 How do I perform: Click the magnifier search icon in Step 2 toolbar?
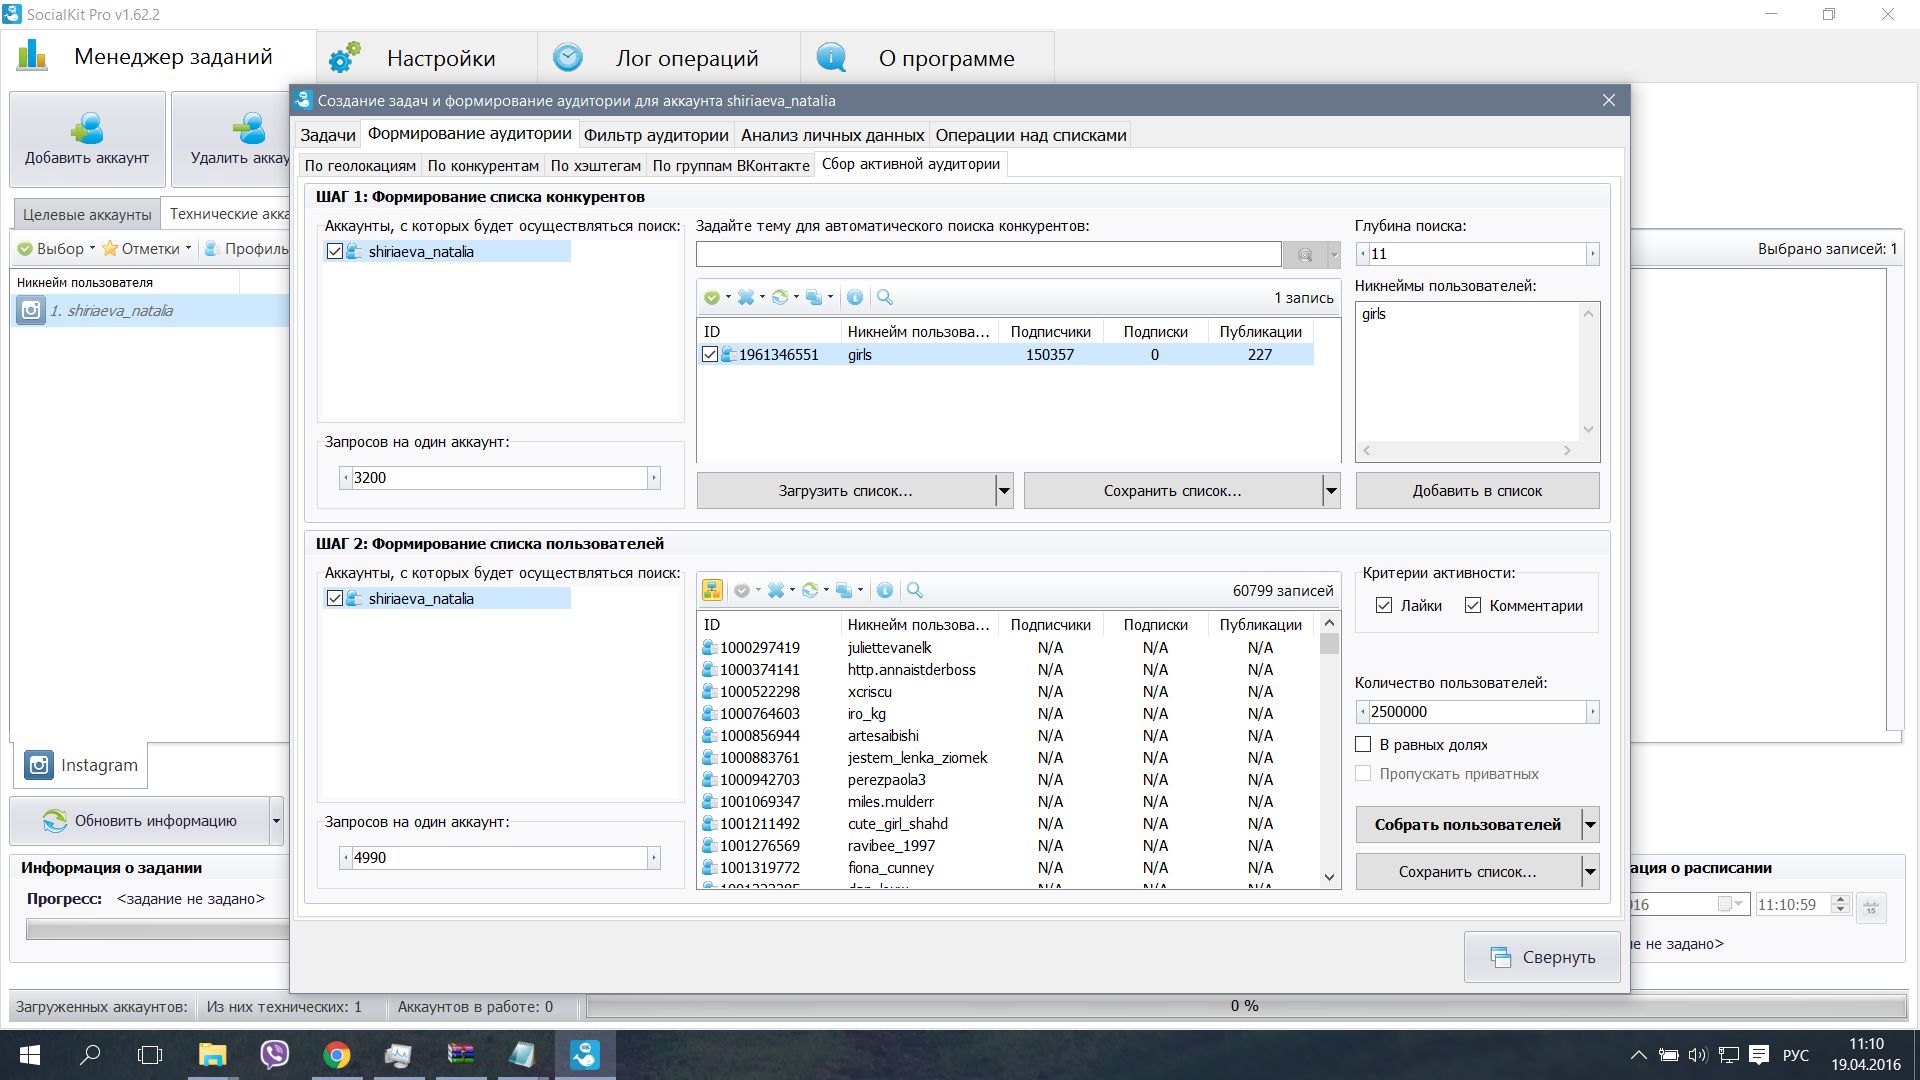click(915, 590)
